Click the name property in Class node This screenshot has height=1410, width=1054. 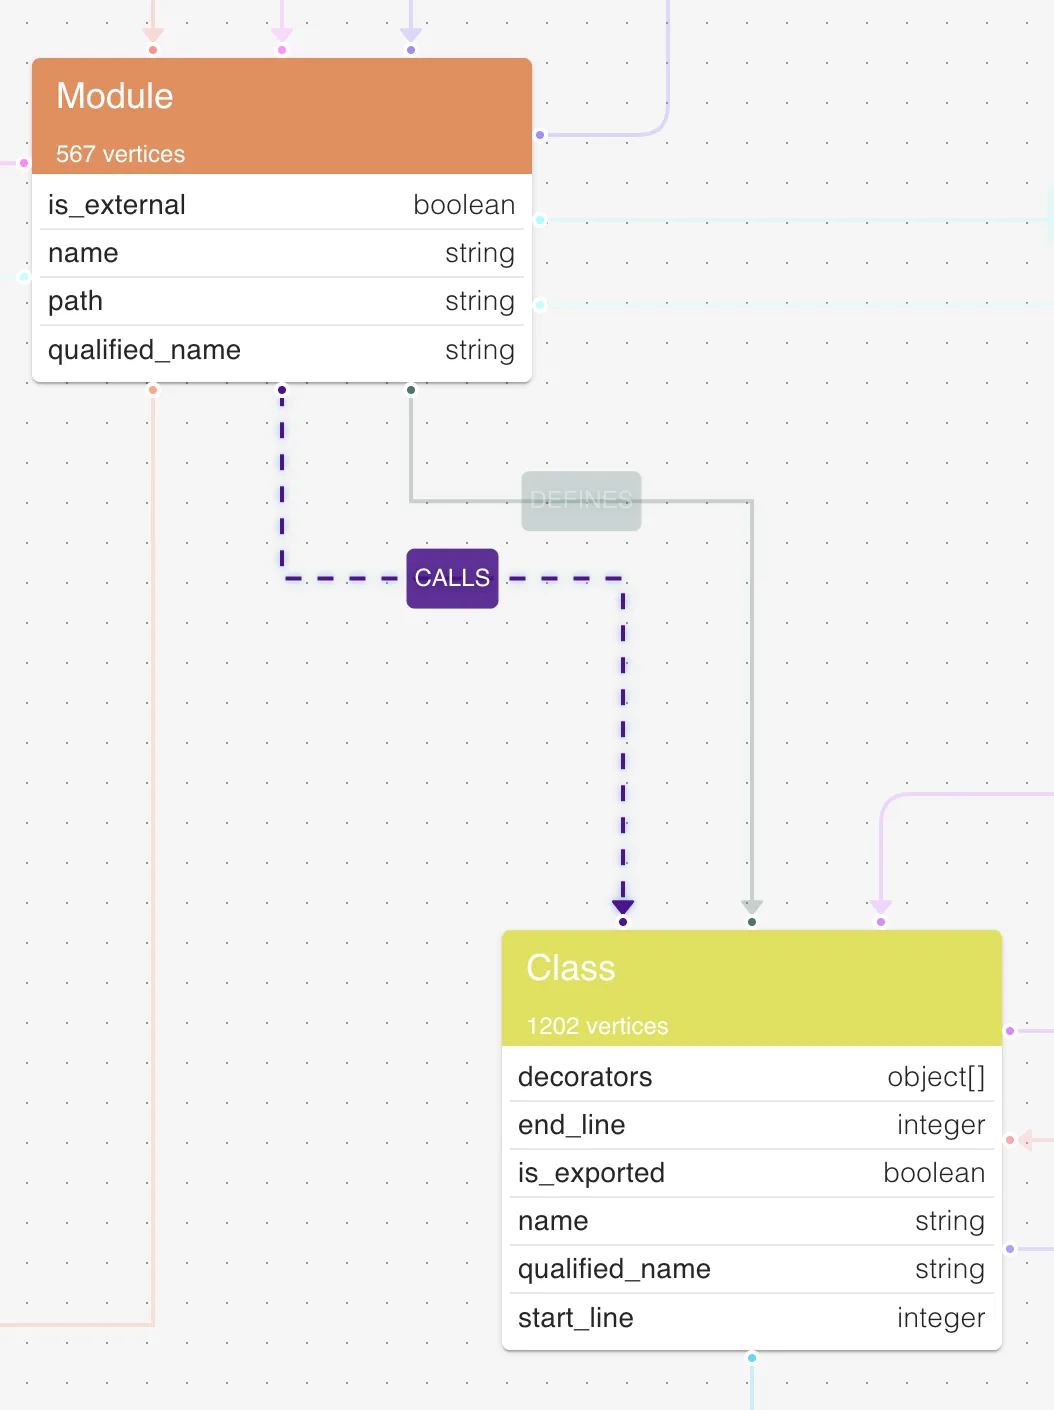[752, 1221]
